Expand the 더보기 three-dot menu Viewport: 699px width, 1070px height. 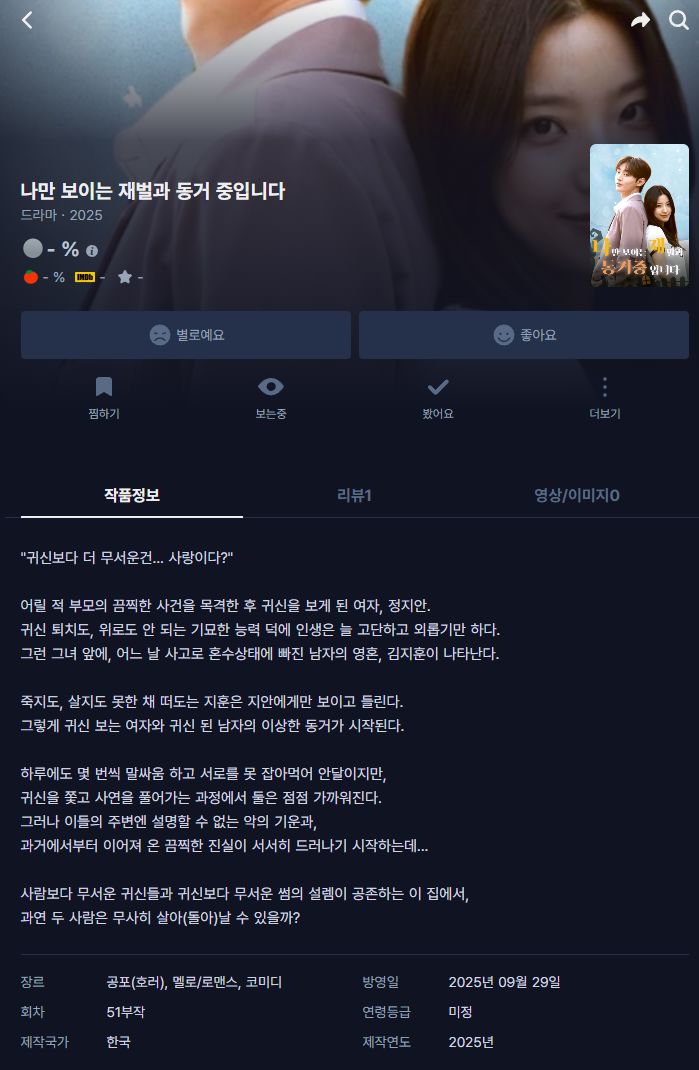click(605, 398)
